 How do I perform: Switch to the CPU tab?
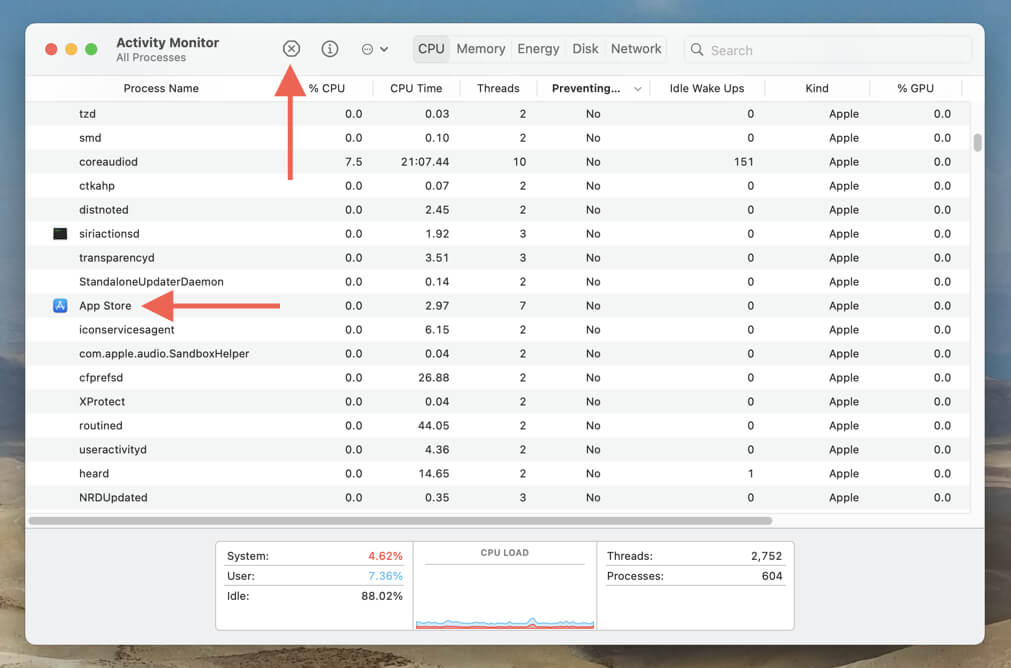click(431, 49)
